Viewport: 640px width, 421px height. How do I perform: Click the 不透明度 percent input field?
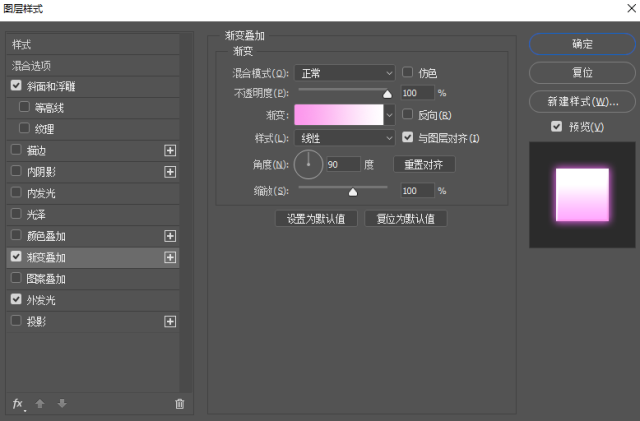pyautogui.click(x=418, y=93)
